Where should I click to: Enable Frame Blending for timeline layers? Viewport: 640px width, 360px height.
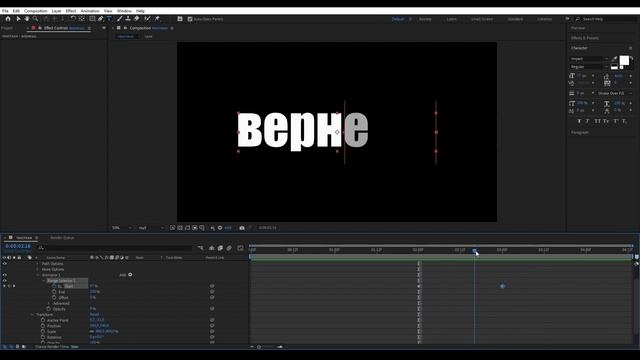(220, 248)
